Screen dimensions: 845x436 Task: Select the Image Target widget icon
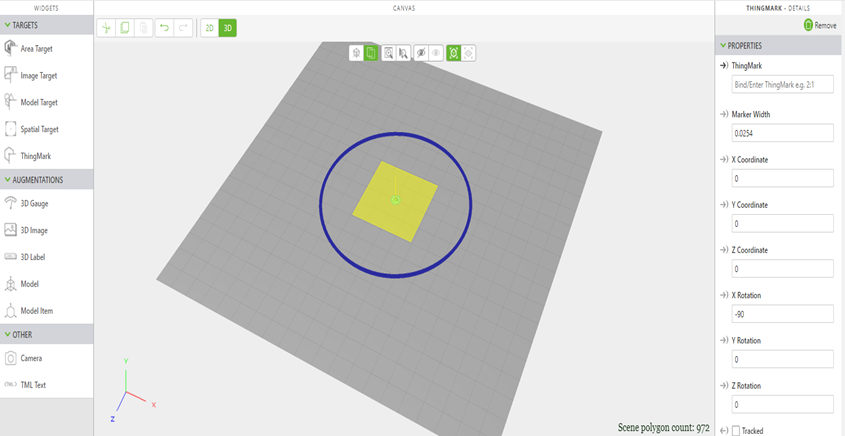[10, 75]
